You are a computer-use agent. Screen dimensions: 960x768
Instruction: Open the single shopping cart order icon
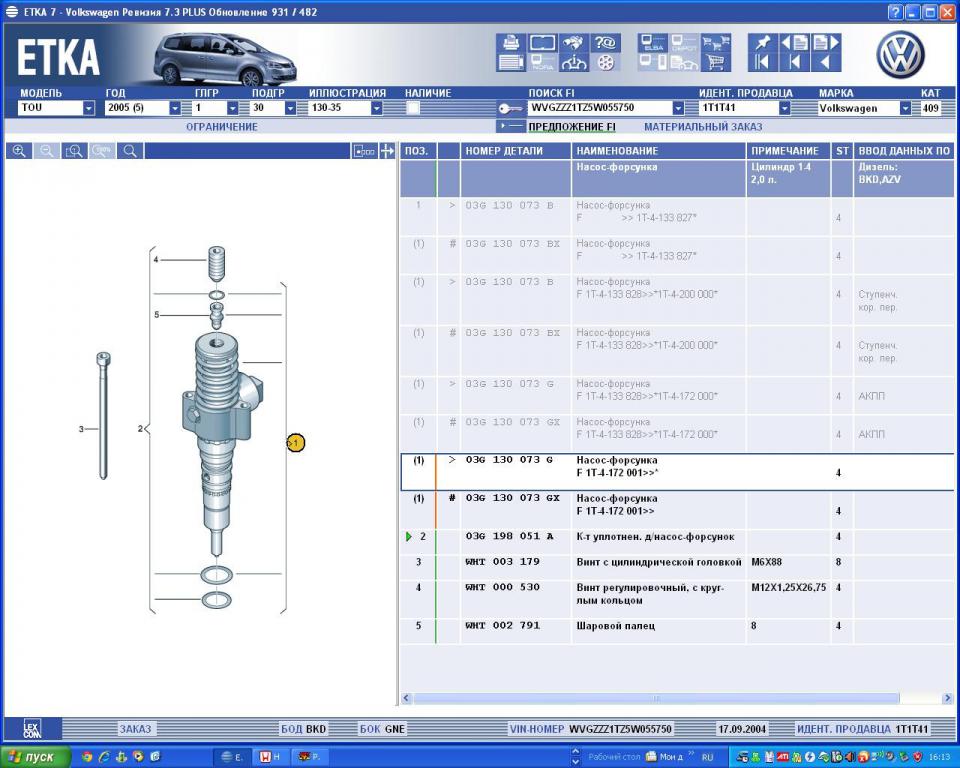tap(715, 62)
